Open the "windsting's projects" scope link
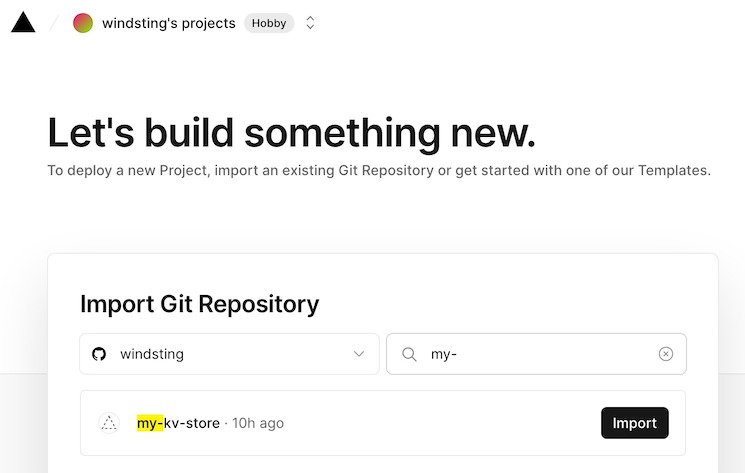745x473 pixels. pos(168,23)
